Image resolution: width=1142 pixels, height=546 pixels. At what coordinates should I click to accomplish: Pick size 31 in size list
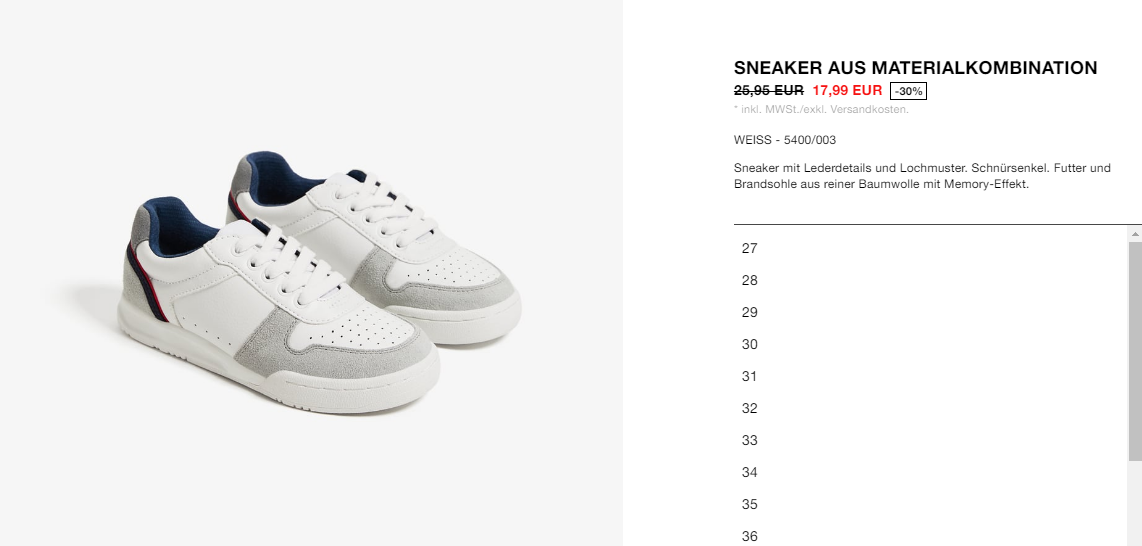(931, 376)
